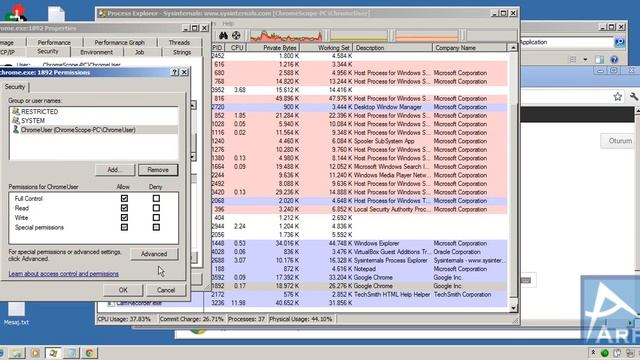Click Physical Usage: 44.10% in status bar
The height and width of the screenshot is (360, 640).
(x=301, y=319)
